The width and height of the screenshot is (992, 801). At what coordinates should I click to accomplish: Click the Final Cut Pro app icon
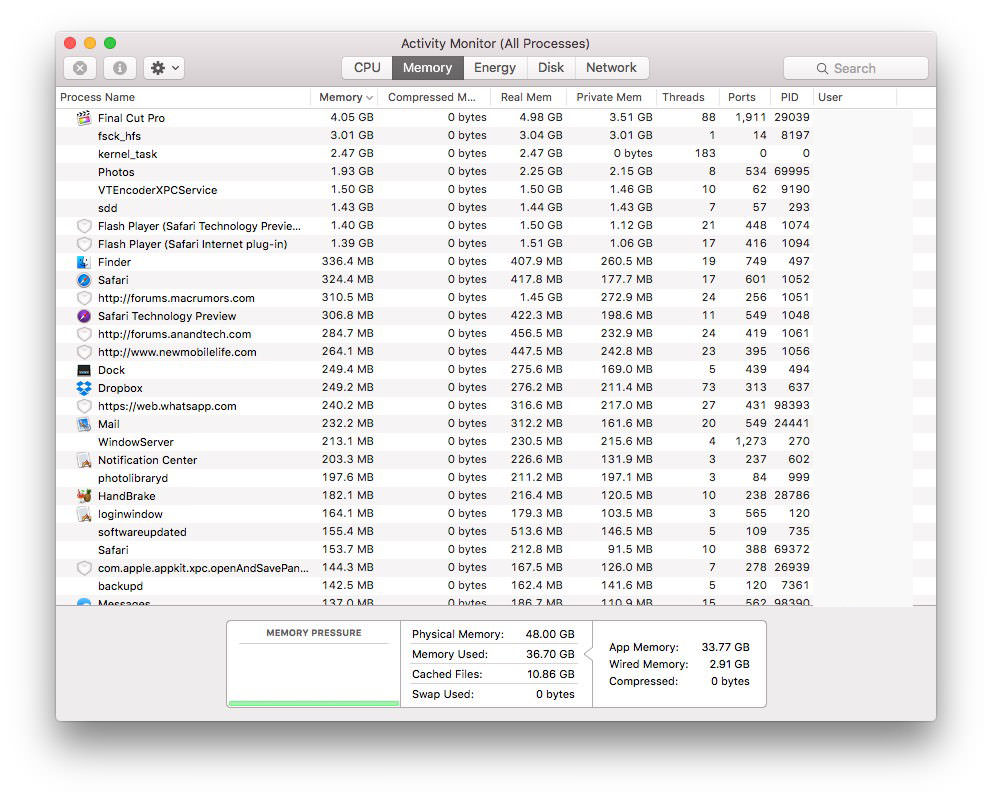coord(84,118)
